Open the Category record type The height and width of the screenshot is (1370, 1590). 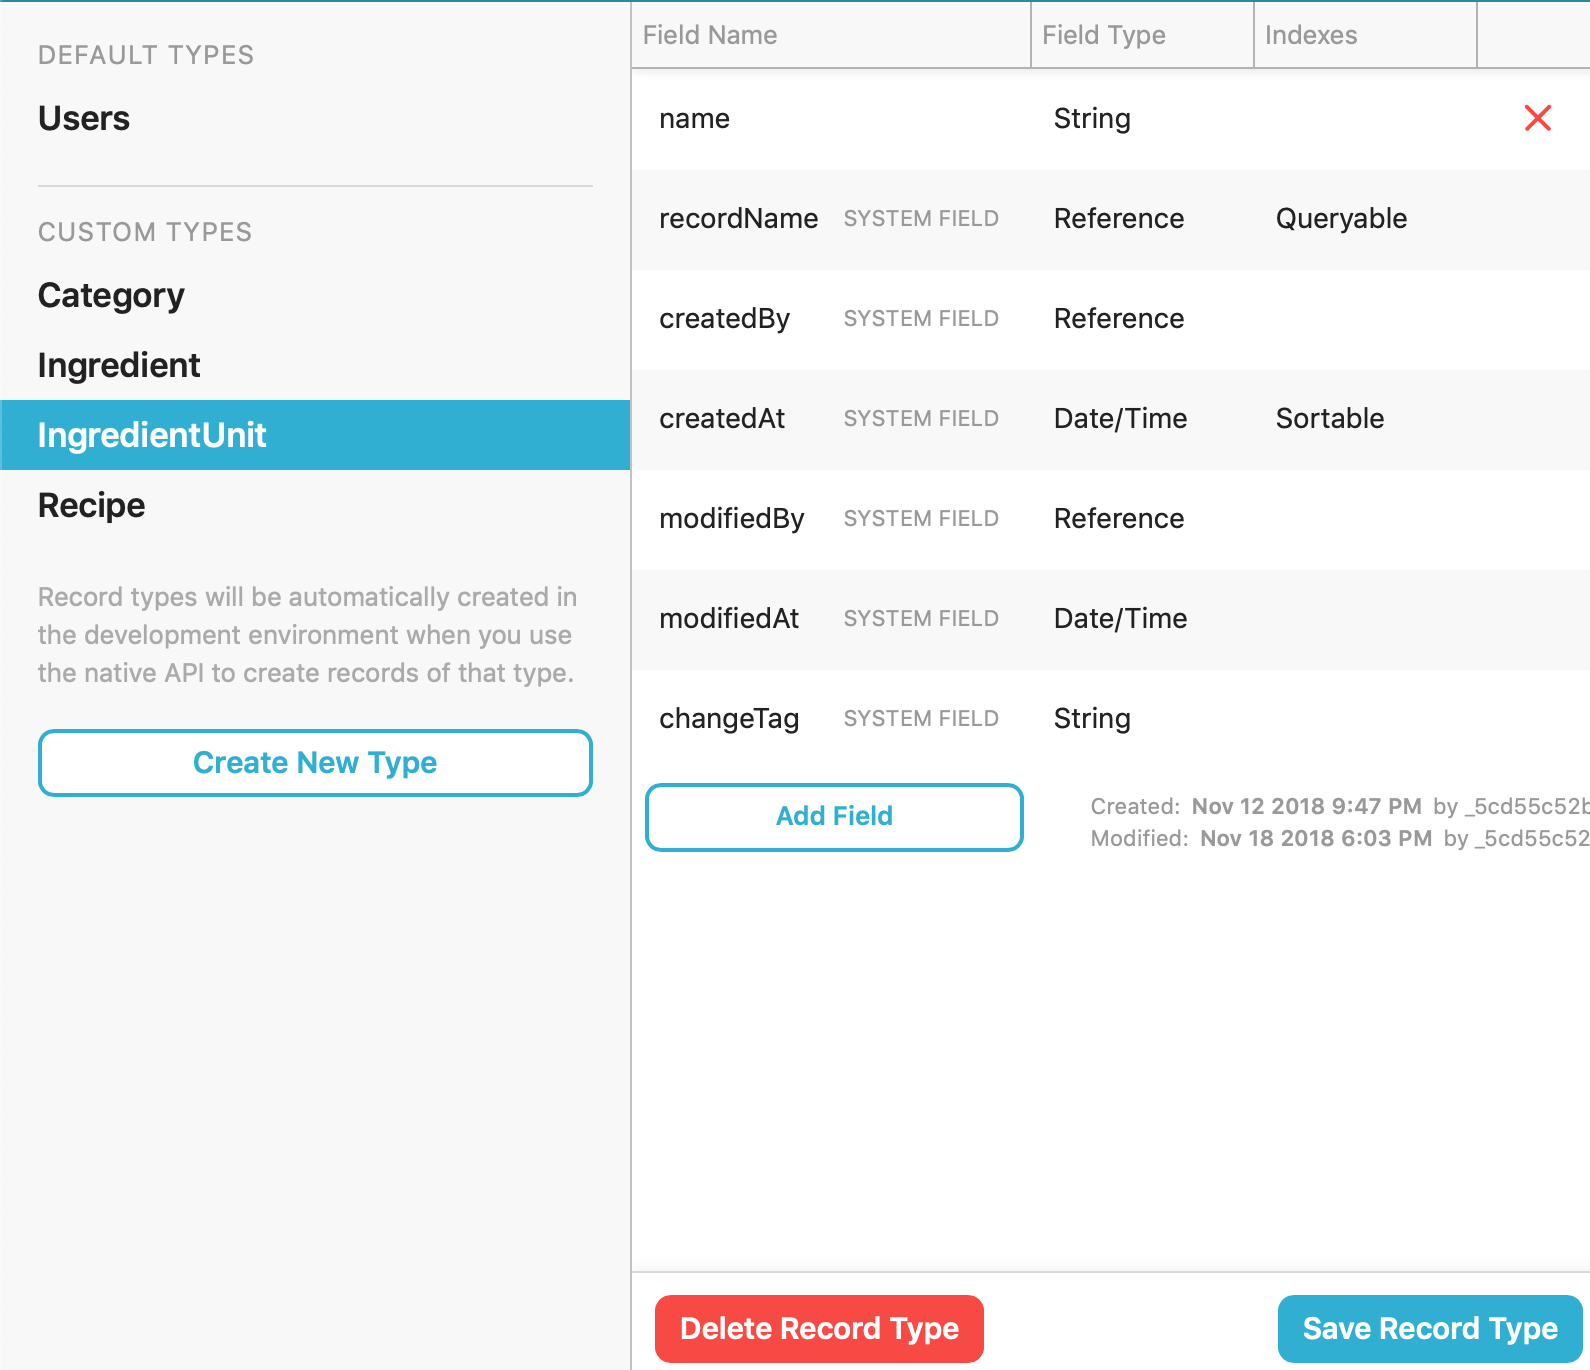tap(111, 296)
